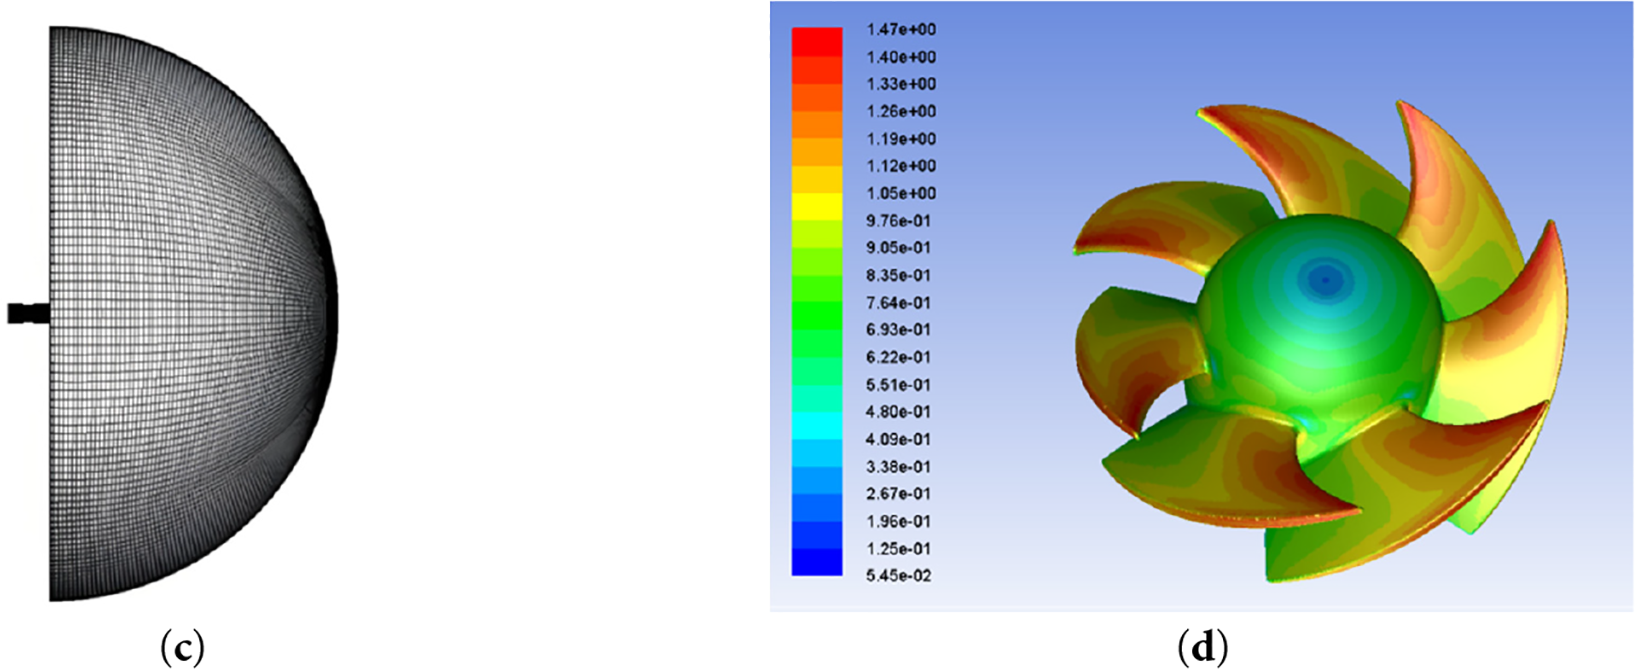The width and height of the screenshot is (1635, 670).
Task: Select the 1.26e+00 legend label
Action: 900,111
